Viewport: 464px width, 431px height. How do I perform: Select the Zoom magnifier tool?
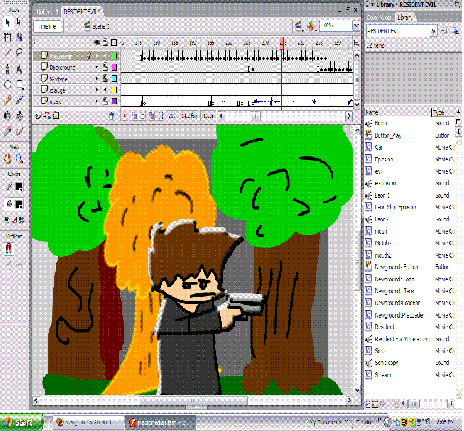[x=19, y=158]
